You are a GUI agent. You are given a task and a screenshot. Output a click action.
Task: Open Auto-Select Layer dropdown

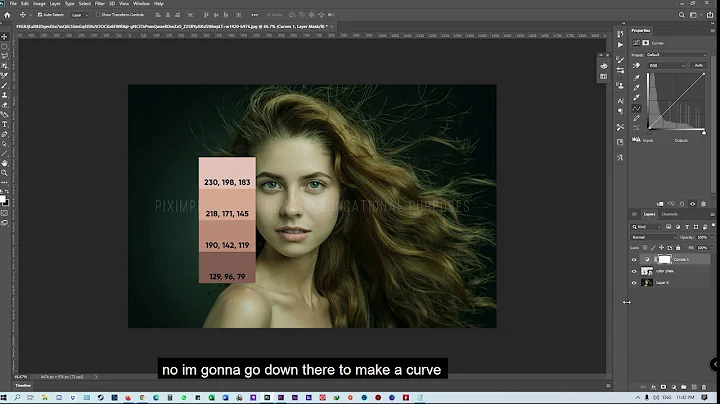coord(80,15)
